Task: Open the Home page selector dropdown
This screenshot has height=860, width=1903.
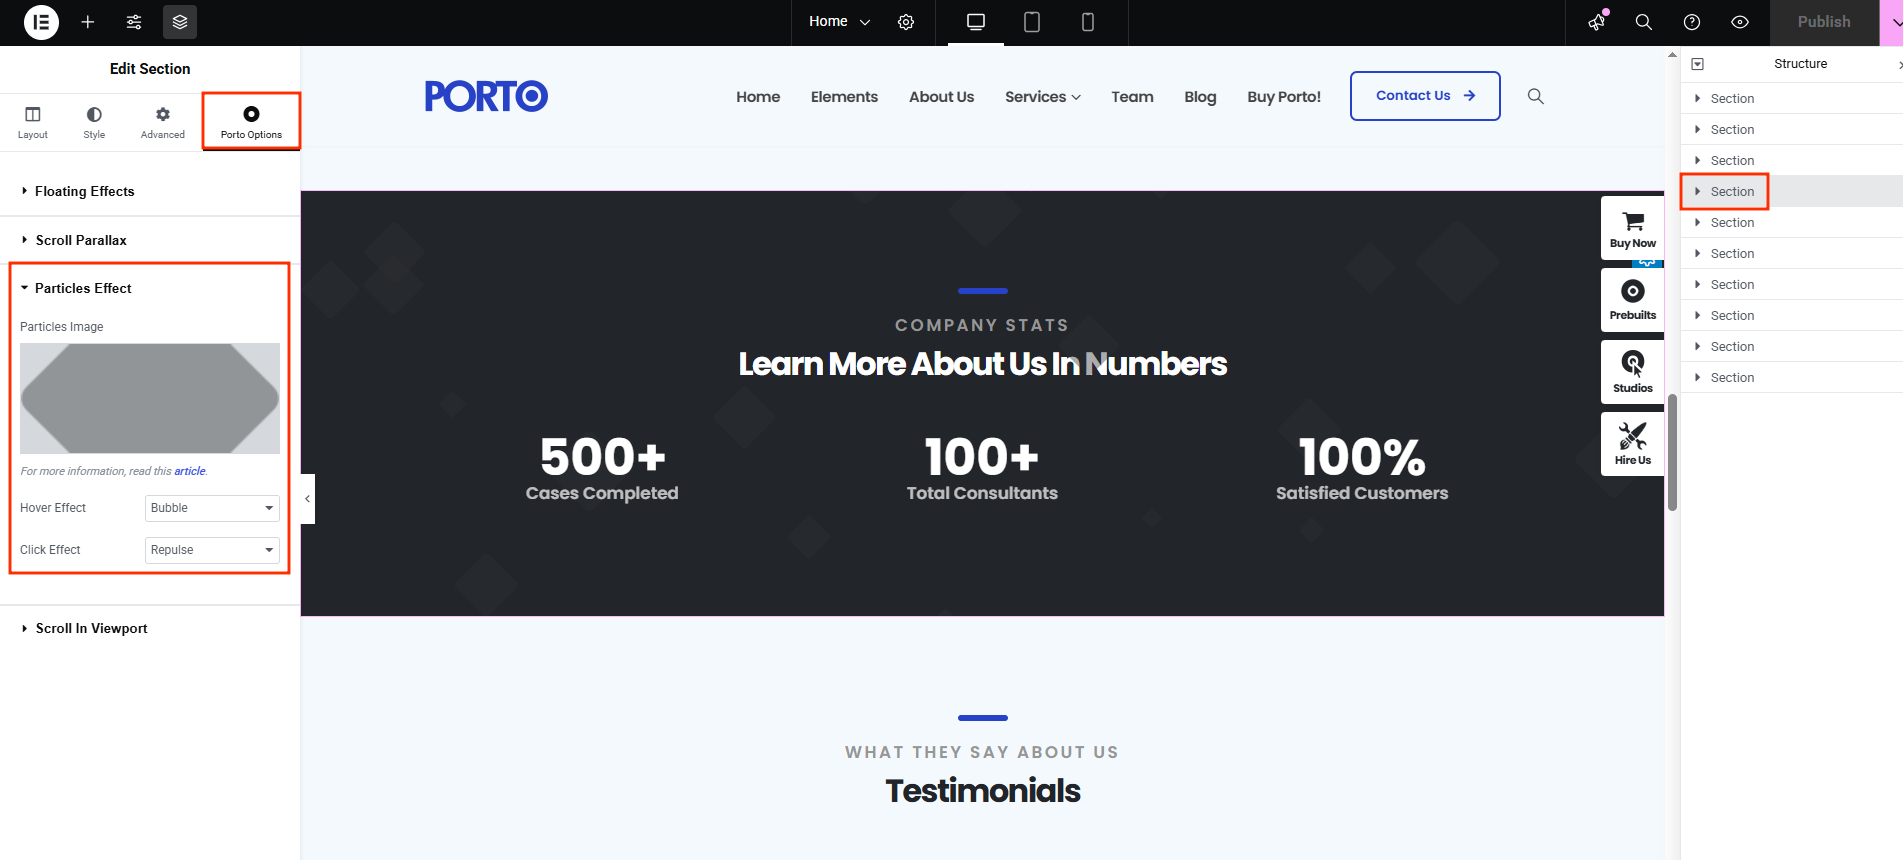Action: [x=839, y=22]
